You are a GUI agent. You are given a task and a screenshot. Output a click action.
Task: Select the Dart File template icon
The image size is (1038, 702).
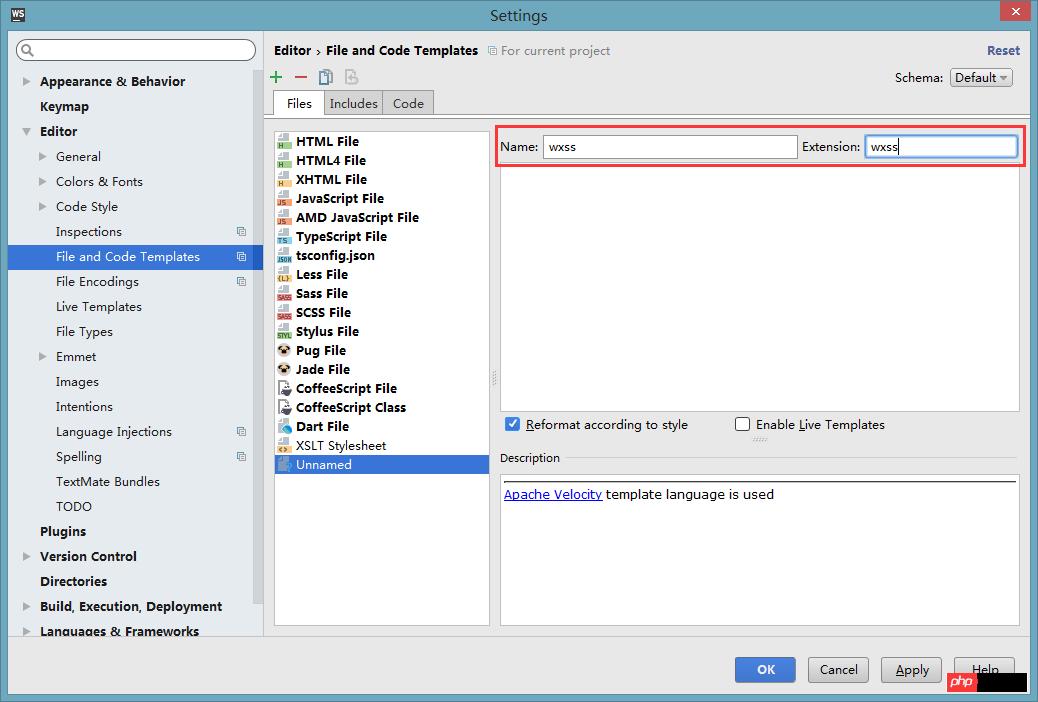284,427
